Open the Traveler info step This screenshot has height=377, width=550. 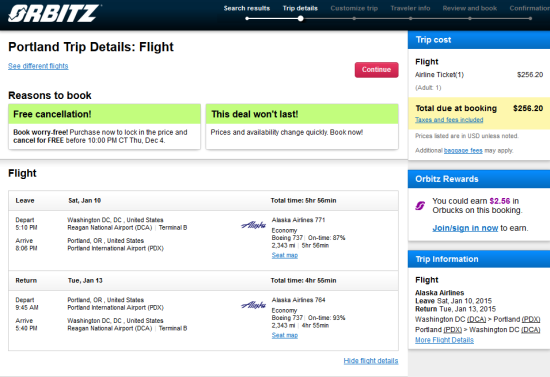pos(410,8)
